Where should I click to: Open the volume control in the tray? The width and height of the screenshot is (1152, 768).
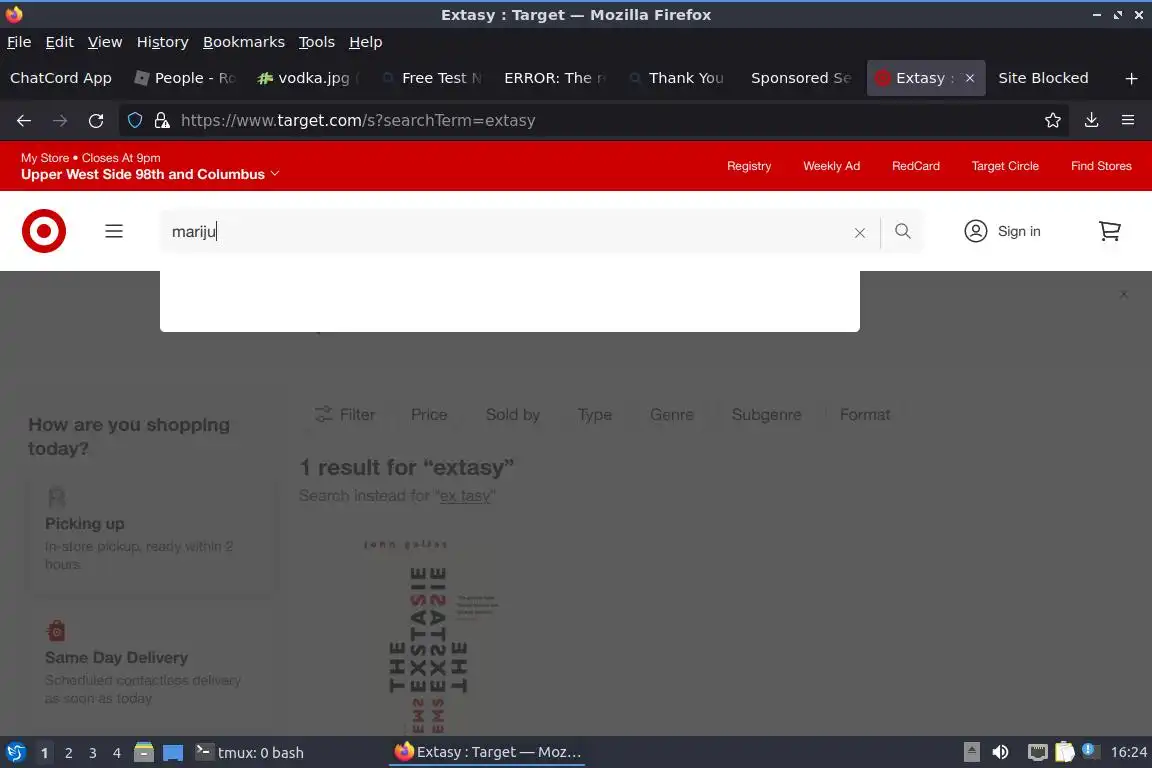point(1000,753)
